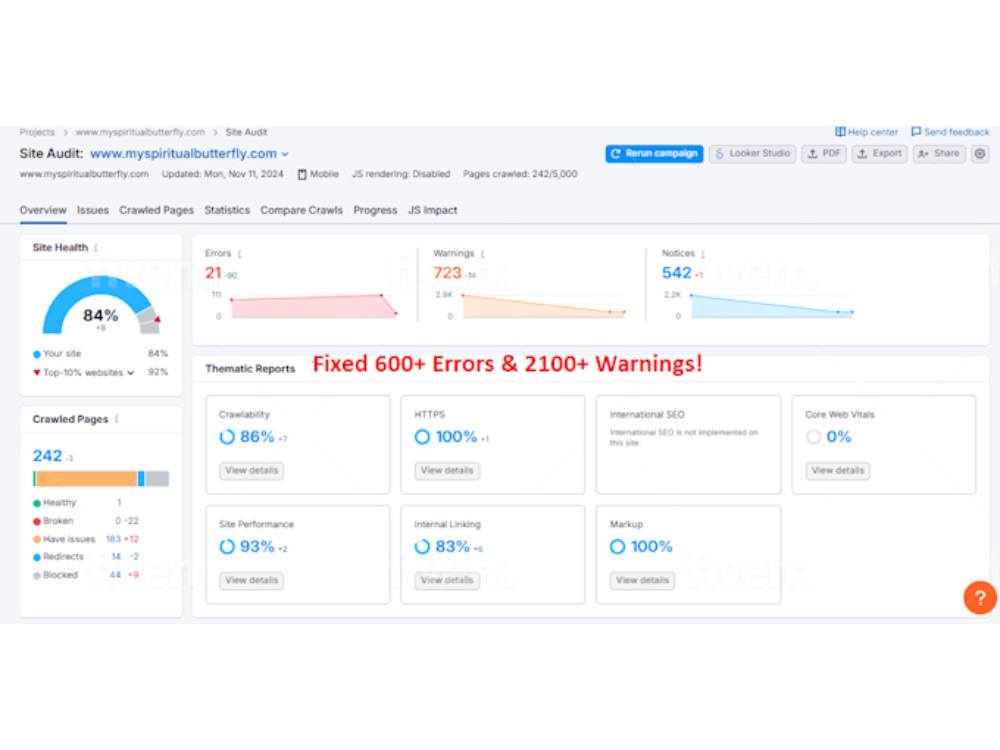Expand the site domain dropdown arrow
This screenshot has height=750, width=1000.
coord(285,154)
